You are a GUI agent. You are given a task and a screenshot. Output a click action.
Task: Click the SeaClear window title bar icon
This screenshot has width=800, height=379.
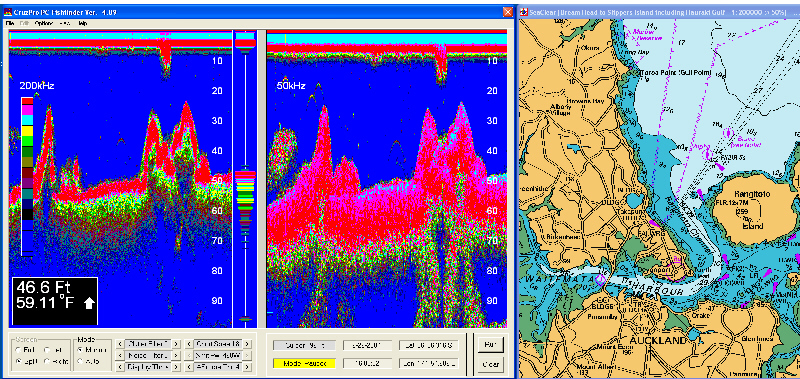coord(524,12)
